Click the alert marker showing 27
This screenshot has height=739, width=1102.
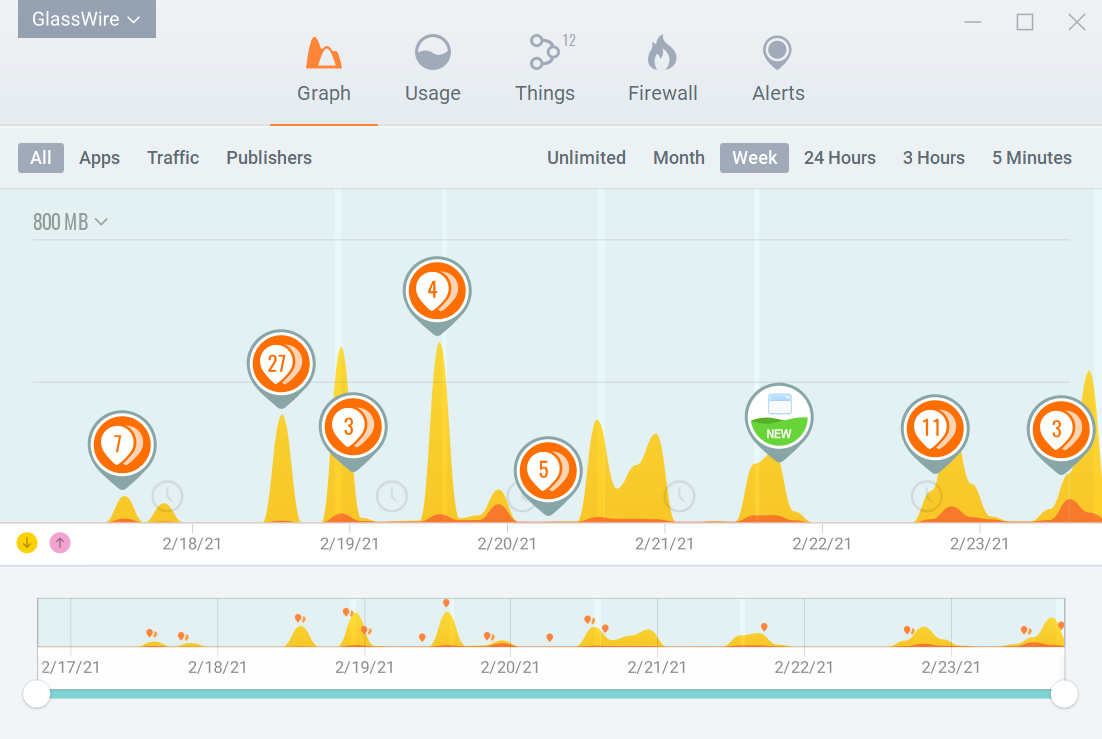pyautogui.click(x=281, y=368)
